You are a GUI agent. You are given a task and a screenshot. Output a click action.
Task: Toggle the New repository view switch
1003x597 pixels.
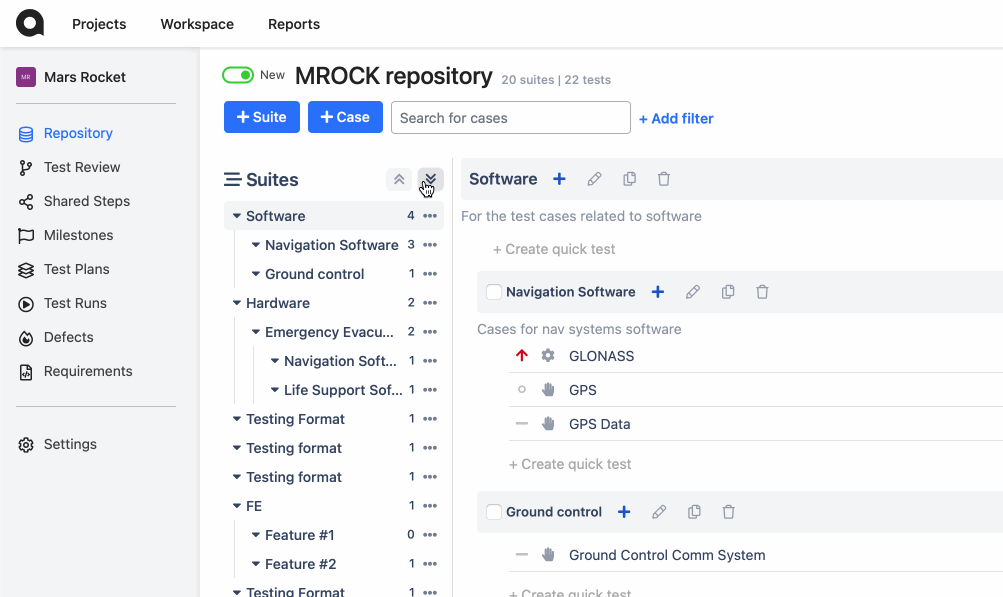pos(238,76)
